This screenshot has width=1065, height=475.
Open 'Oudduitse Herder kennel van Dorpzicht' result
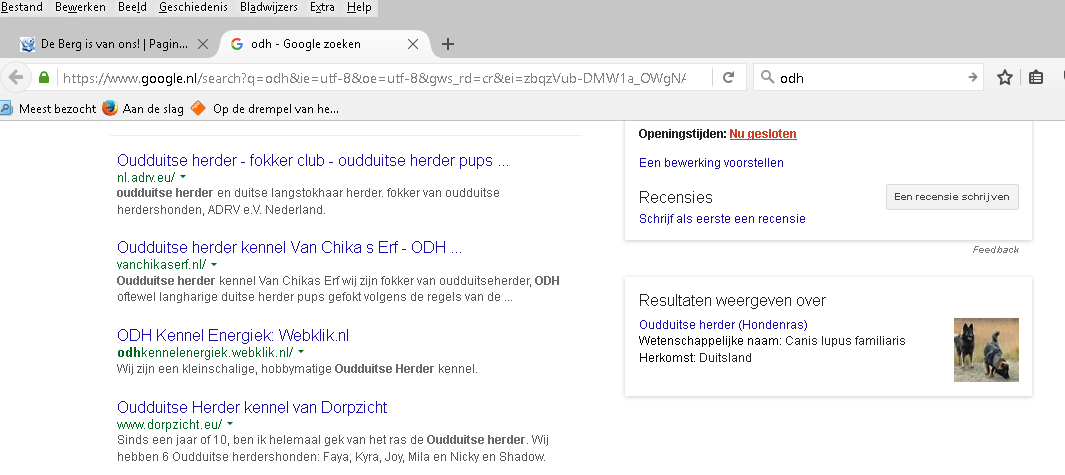252,407
